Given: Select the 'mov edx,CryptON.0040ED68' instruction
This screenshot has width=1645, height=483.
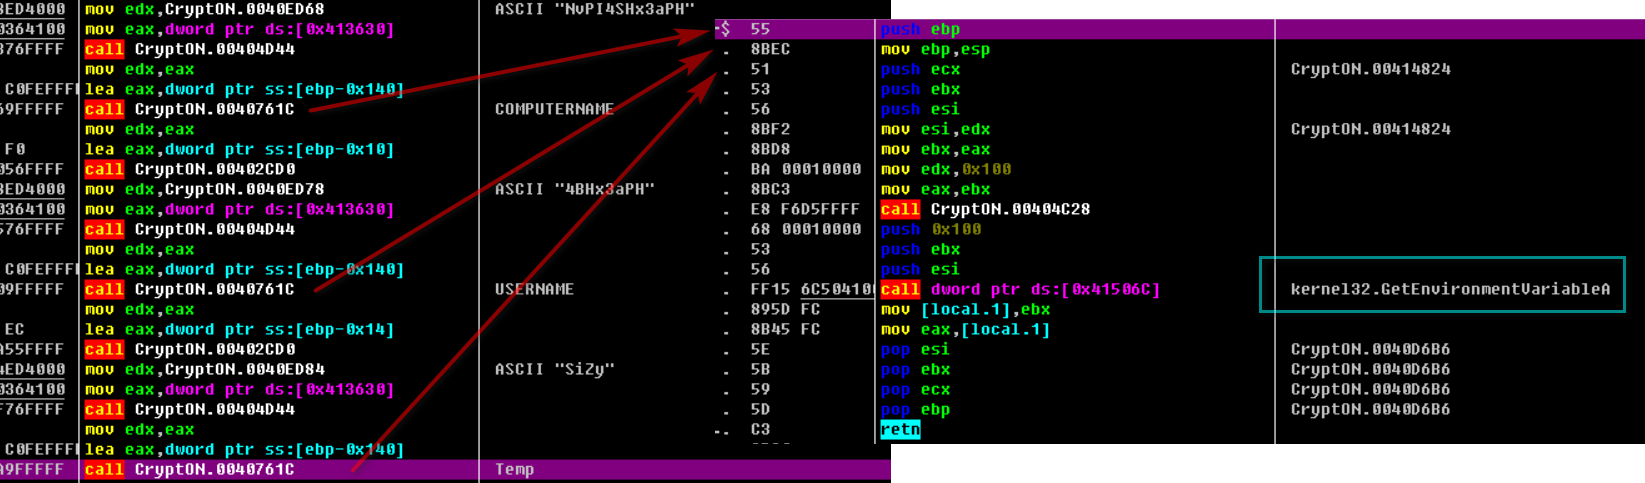Looking at the screenshot, I should (x=204, y=9).
